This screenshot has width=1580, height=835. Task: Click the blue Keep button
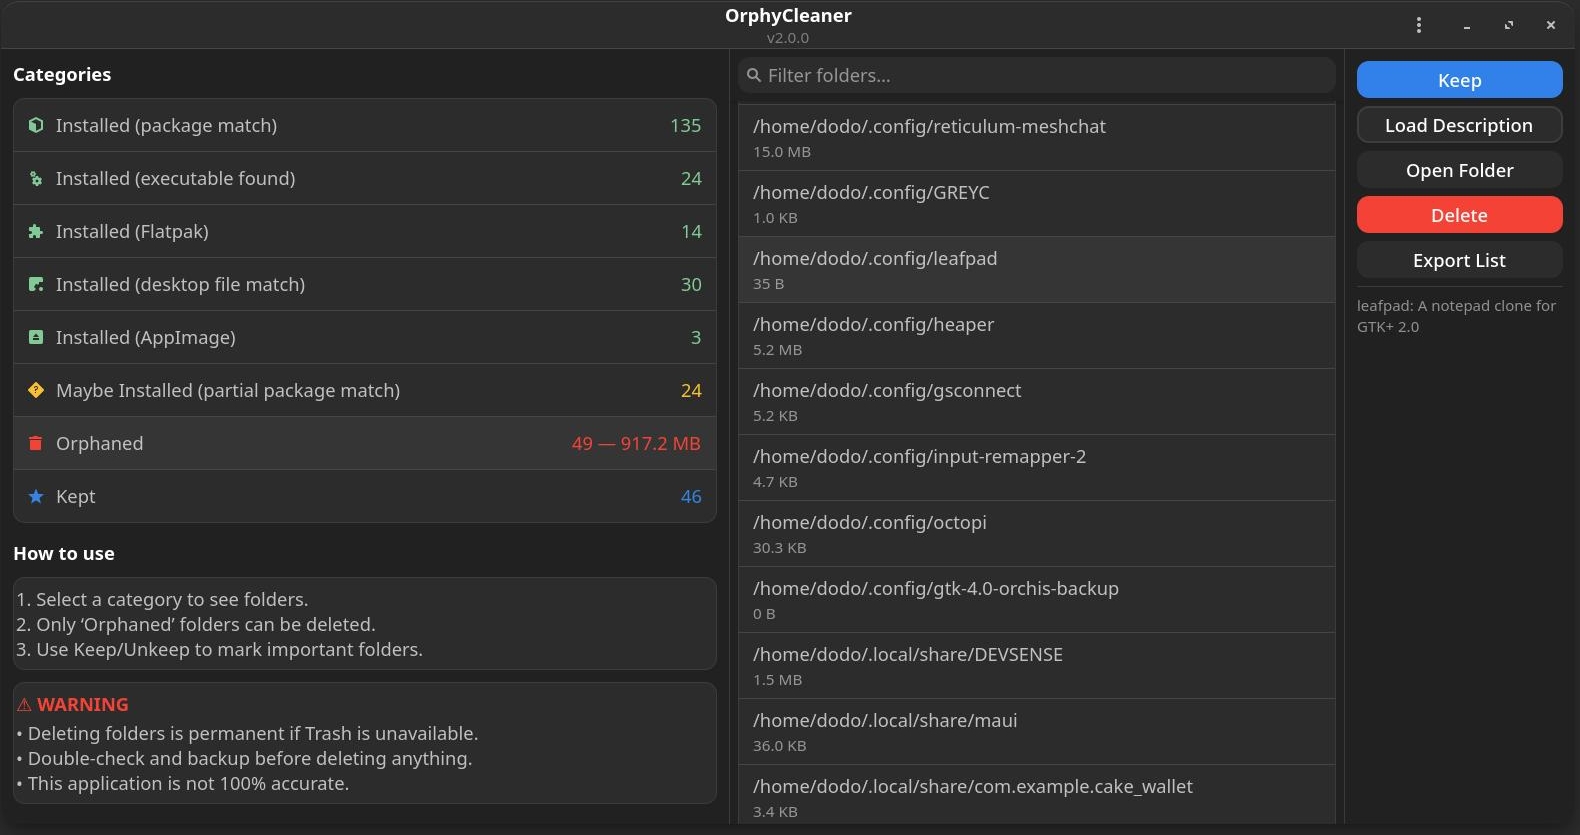tap(1459, 80)
